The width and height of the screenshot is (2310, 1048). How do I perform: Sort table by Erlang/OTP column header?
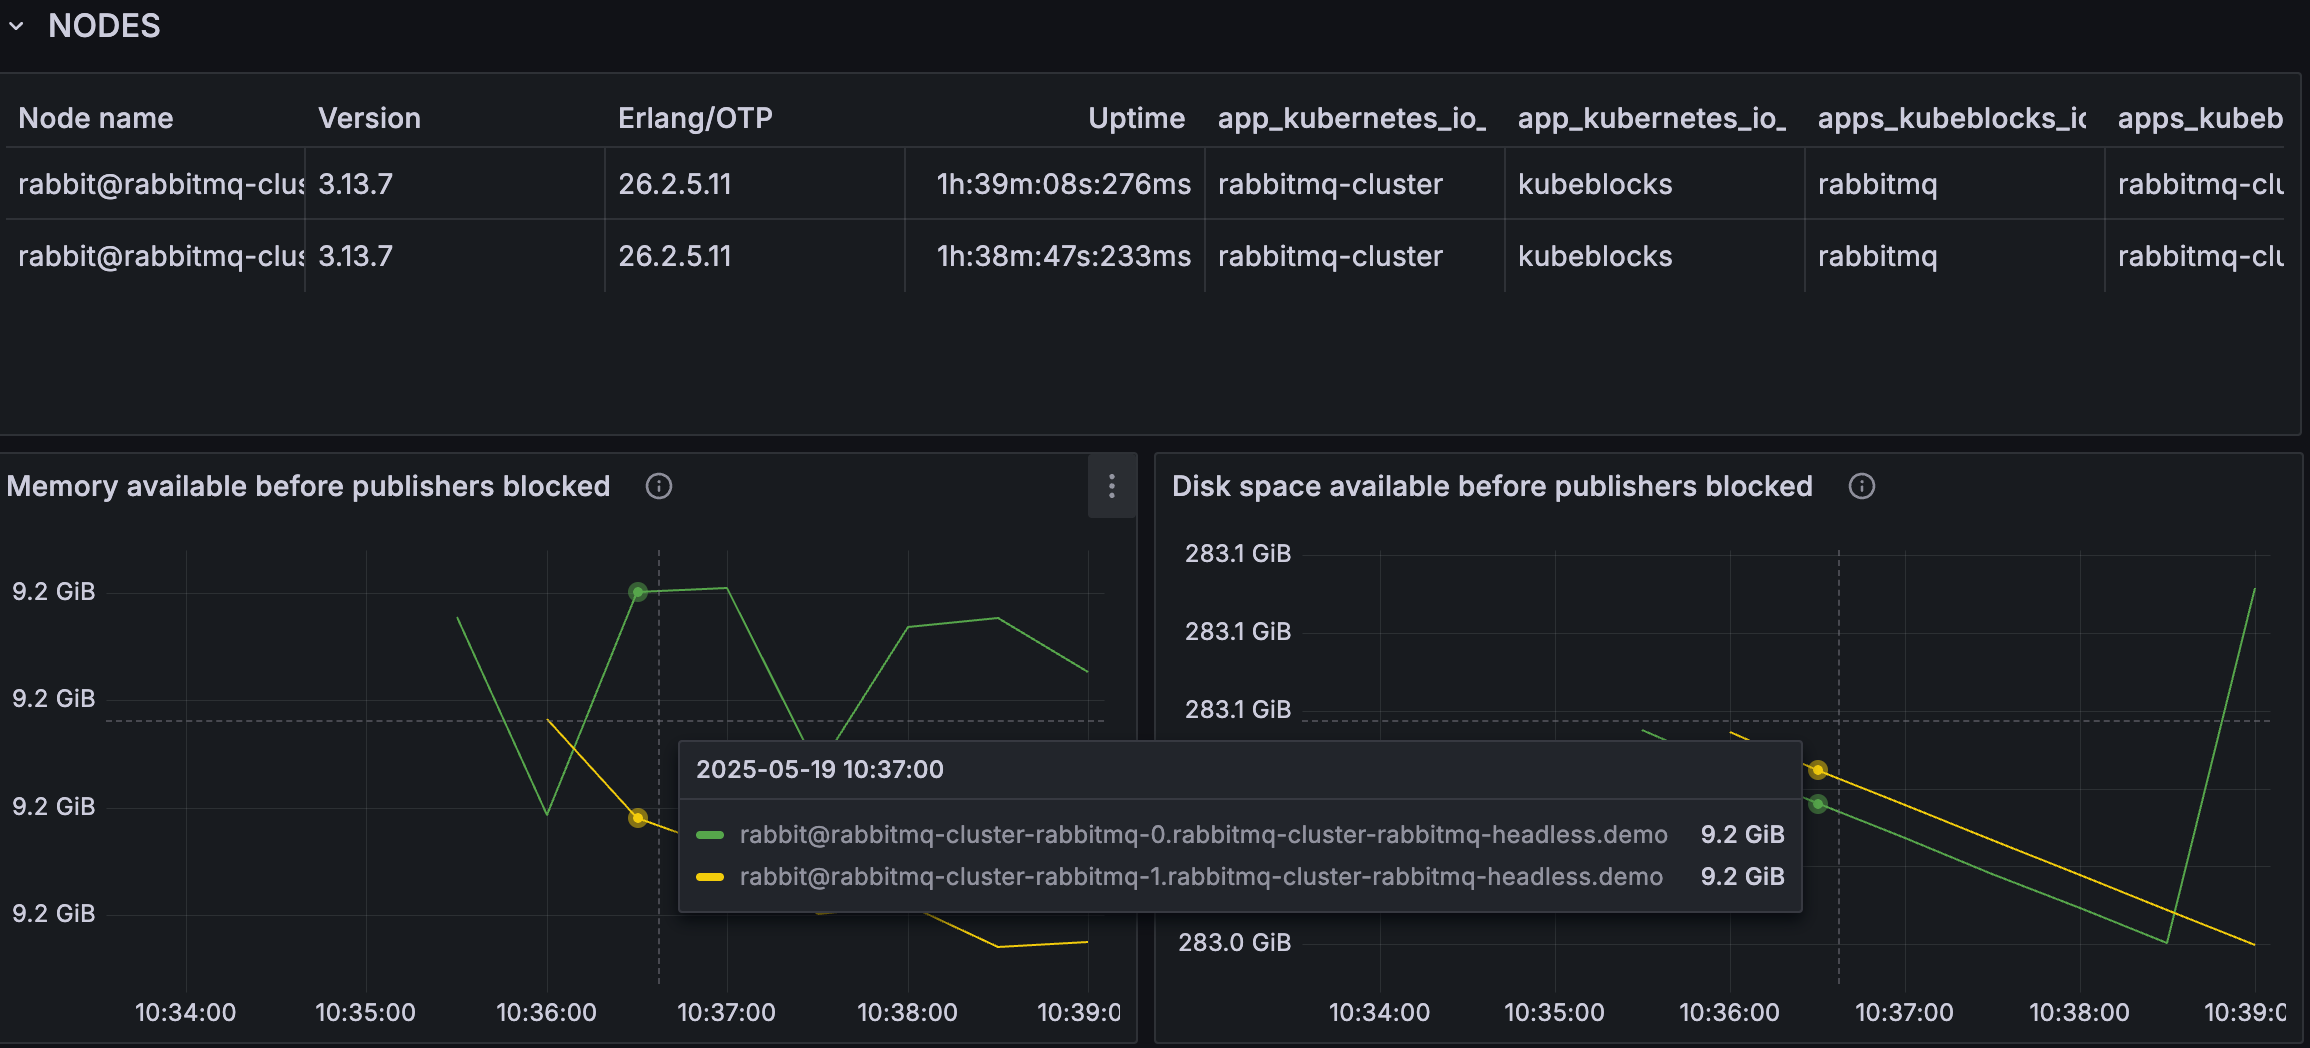(x=695, y=118)
